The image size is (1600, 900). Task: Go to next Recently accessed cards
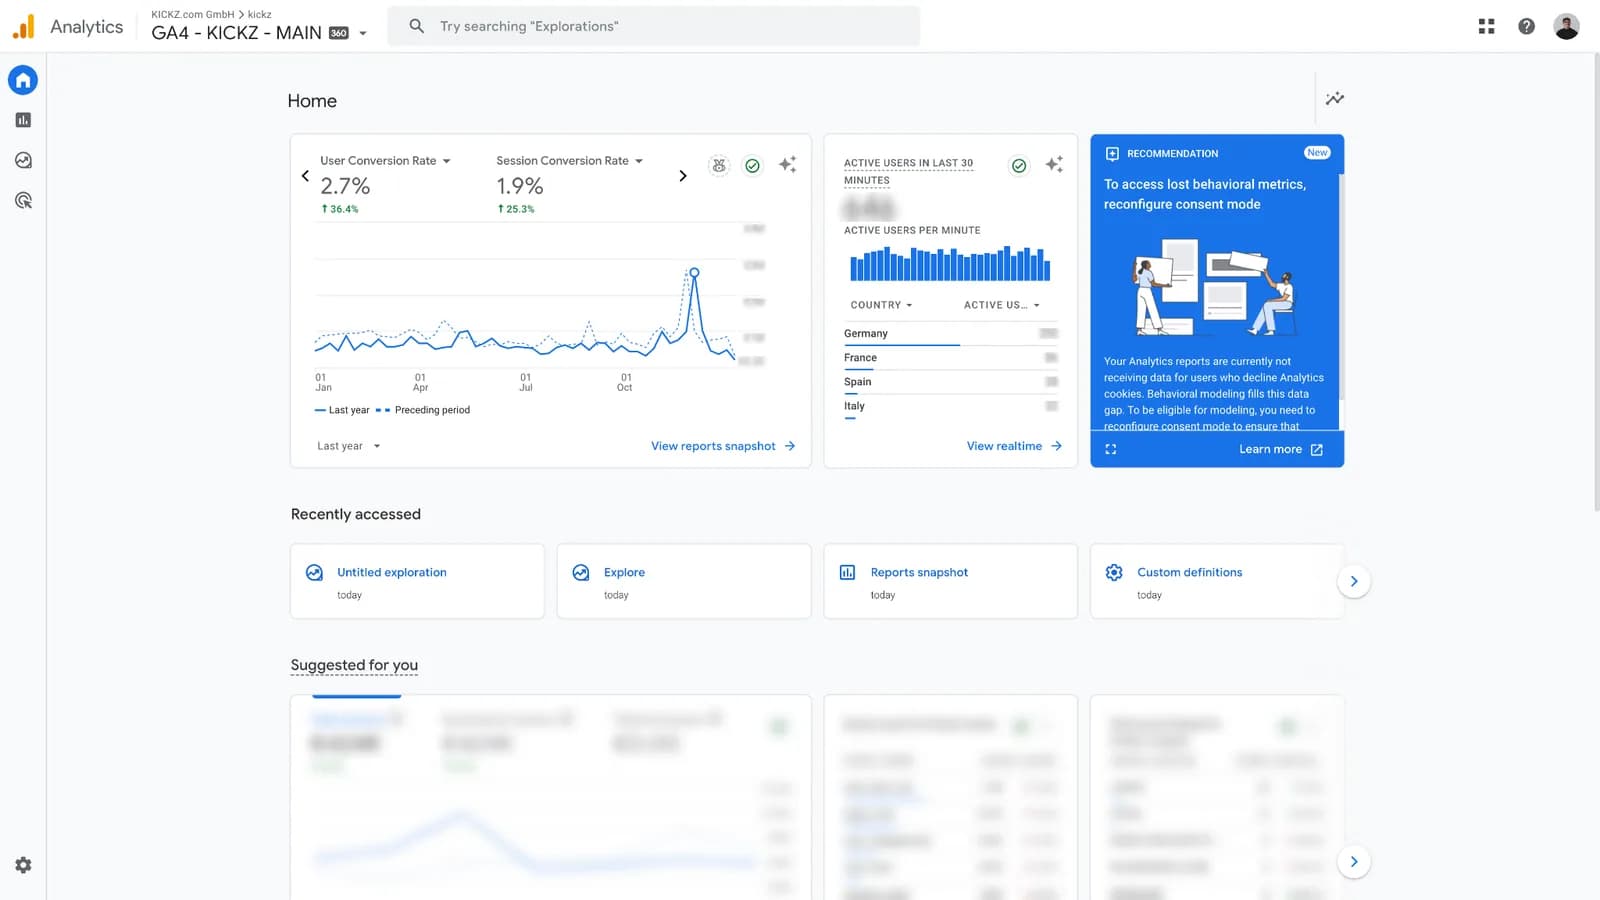(1353, 581)
